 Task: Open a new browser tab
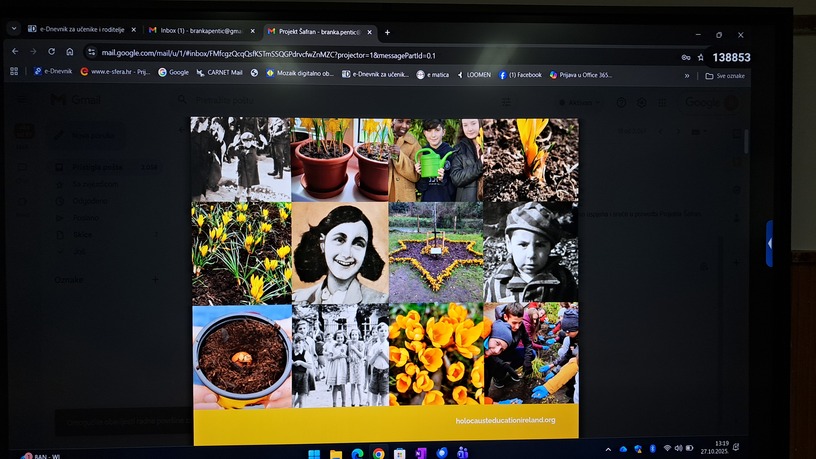(x=387, y=32)
